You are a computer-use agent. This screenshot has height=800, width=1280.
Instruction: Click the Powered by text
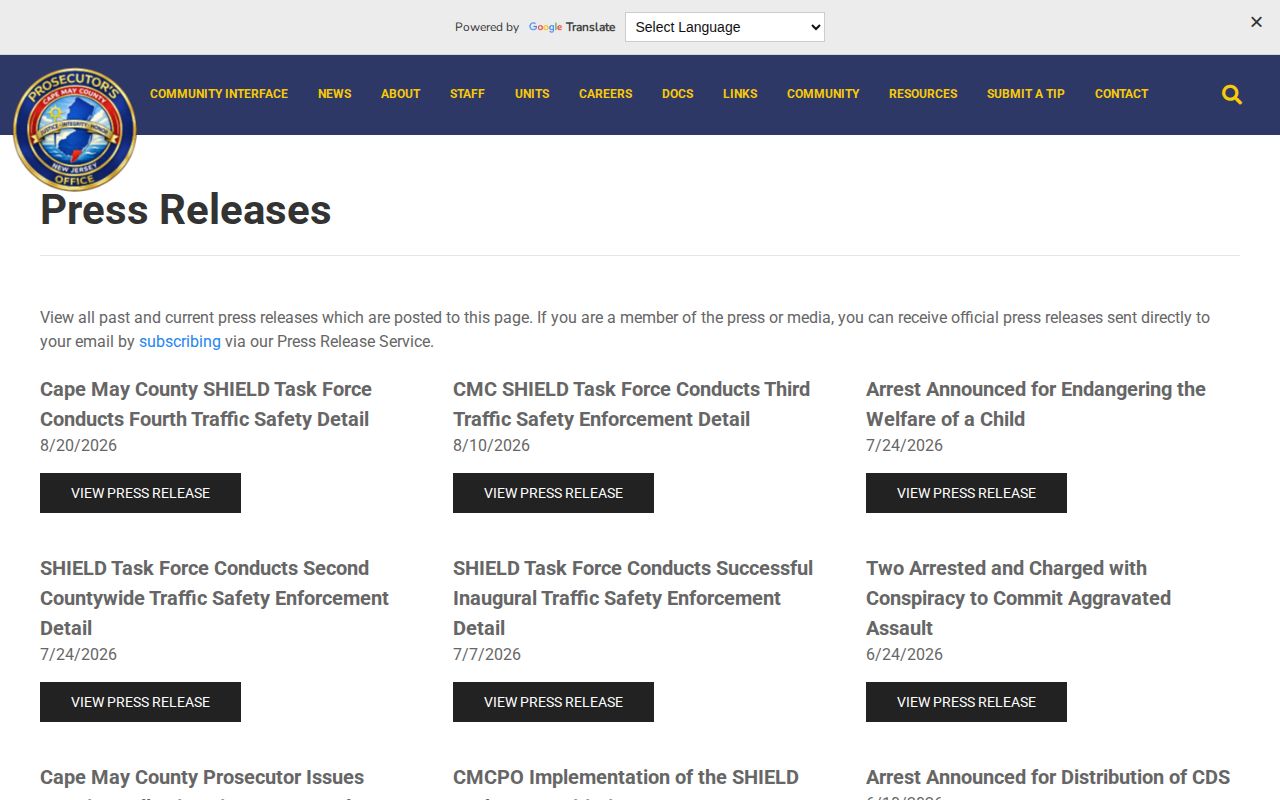487,27
